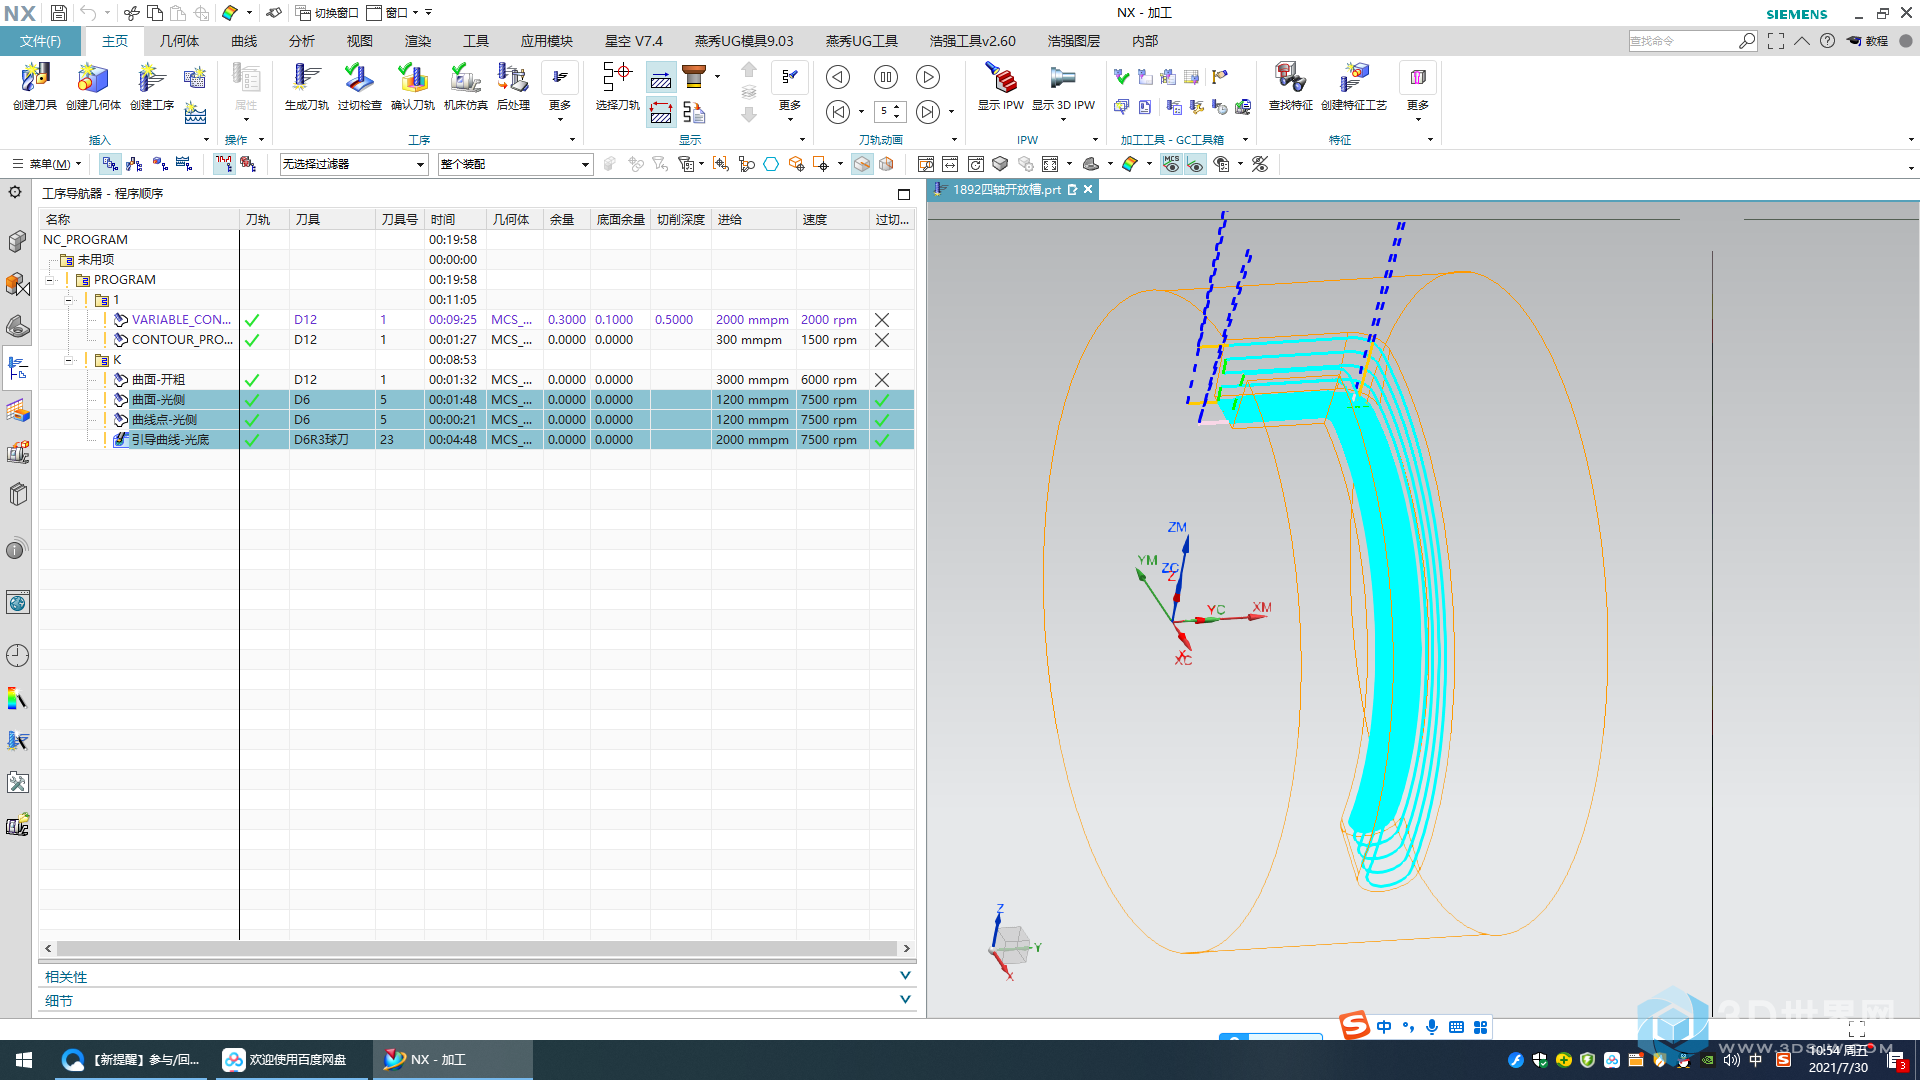The height and width of the screenshot is (1080, 1920).
Task: Toggle ribbon minimize caret button
Action: pyautogui.click(x=1801, y=41)
